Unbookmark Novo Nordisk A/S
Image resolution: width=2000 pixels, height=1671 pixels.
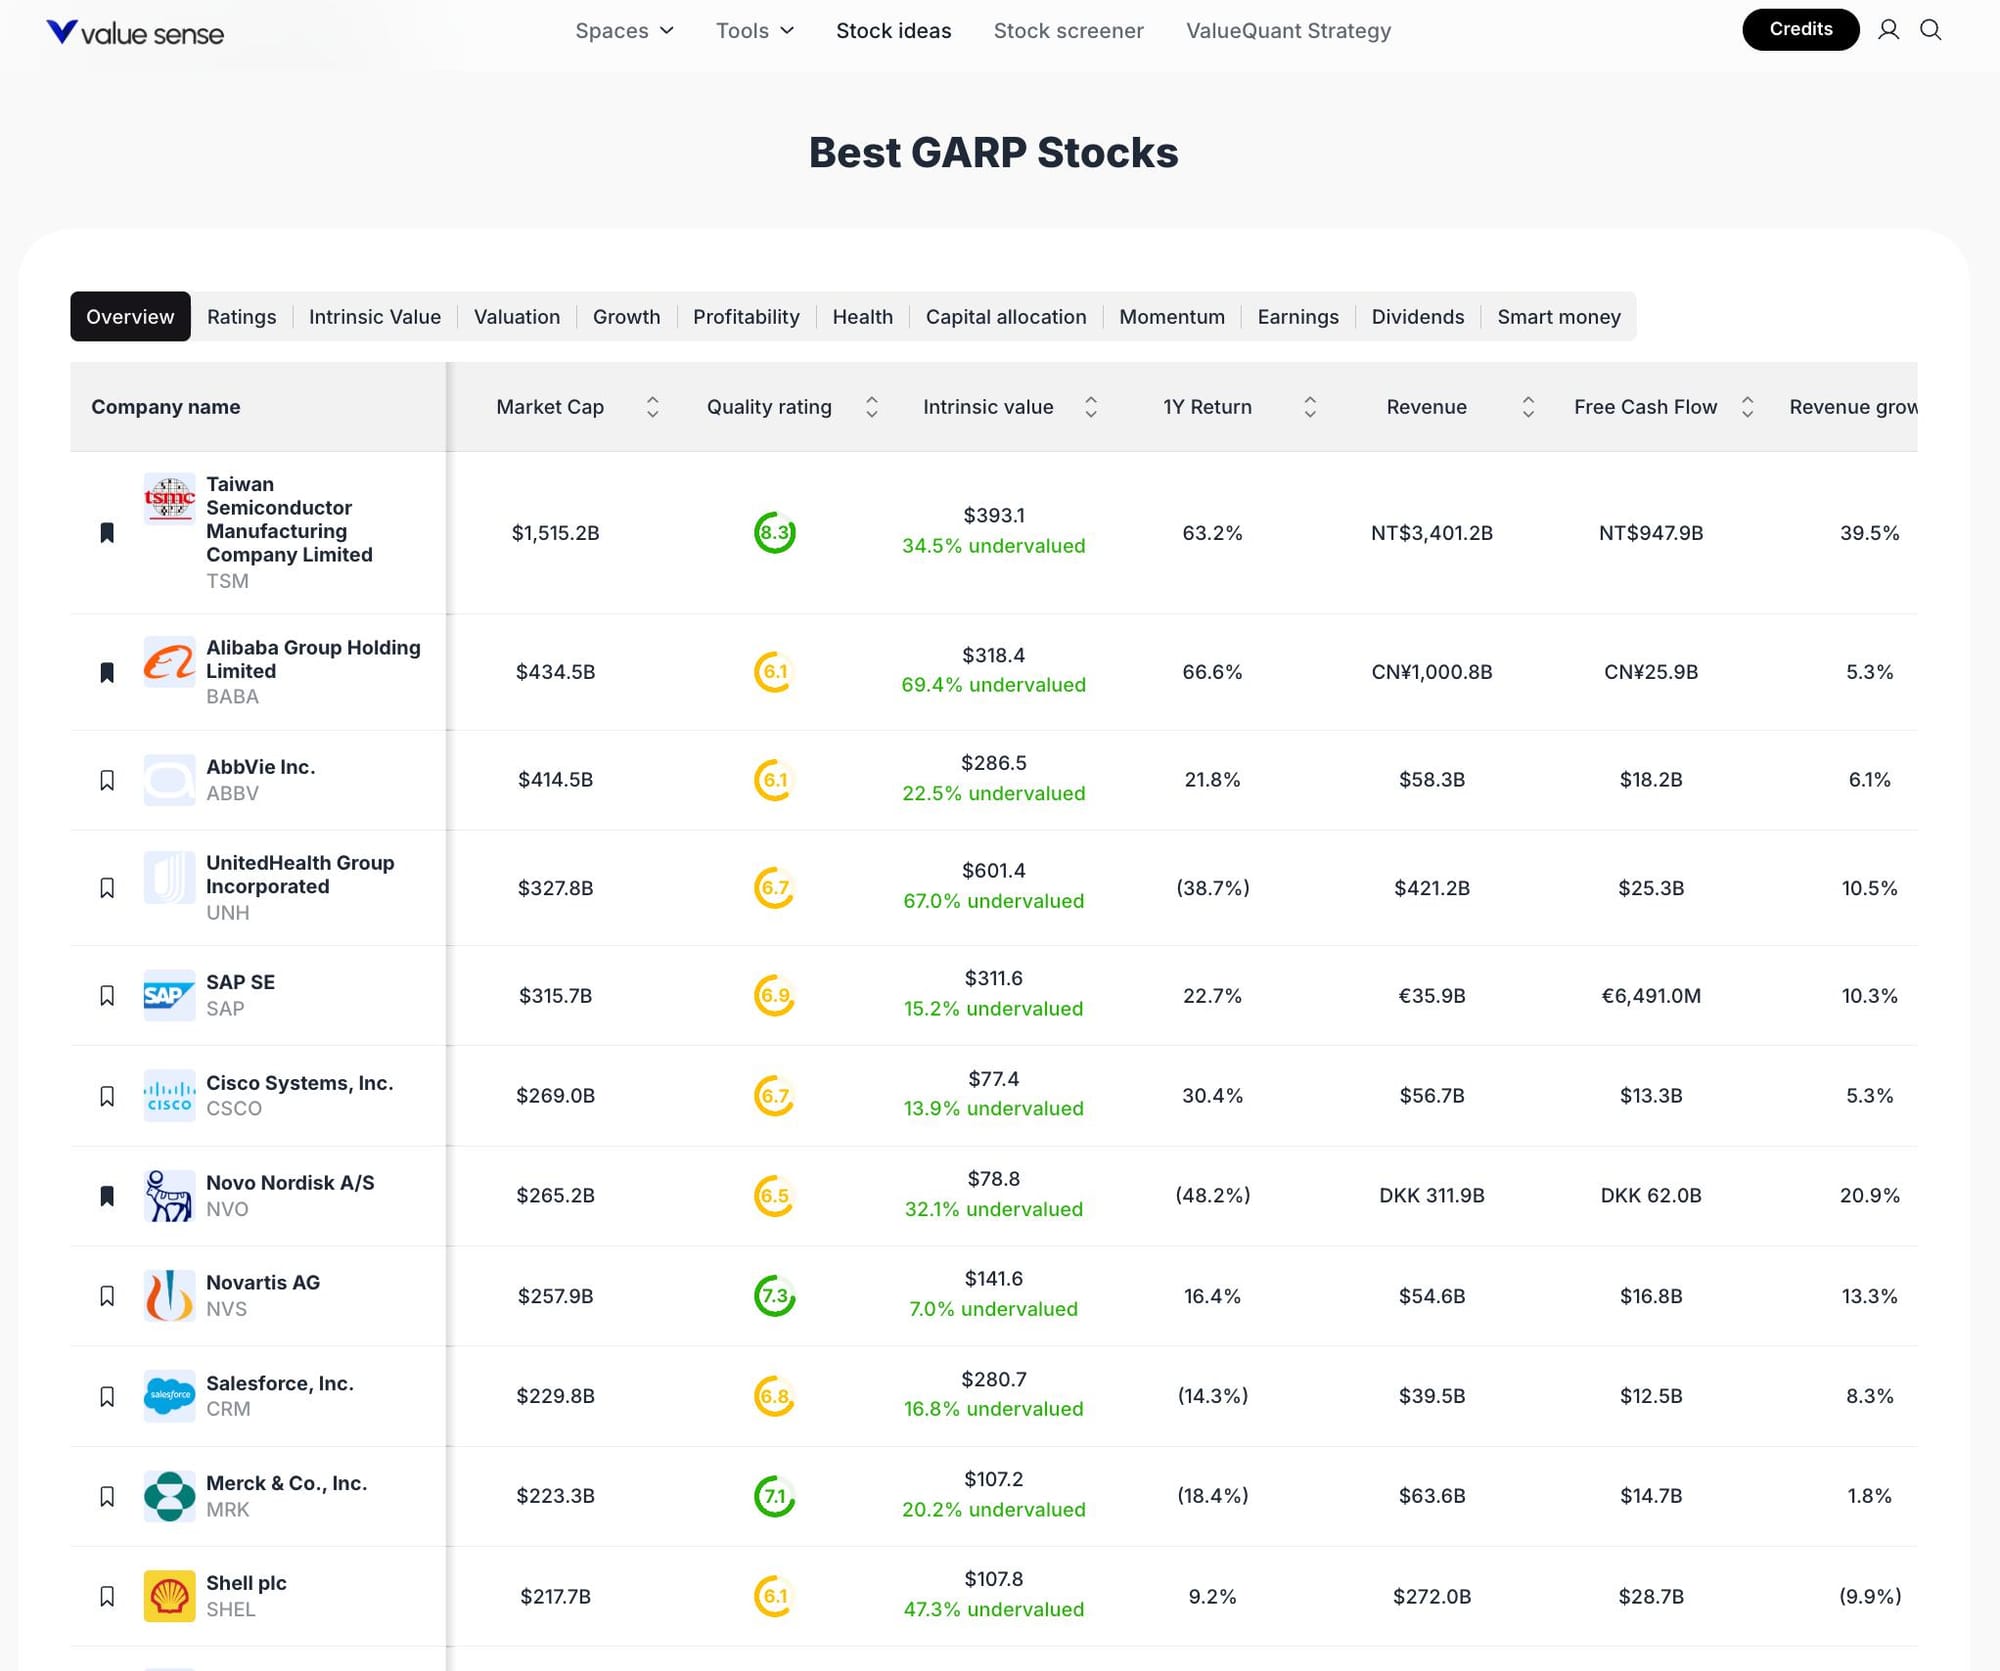(x=107, y=1195)
